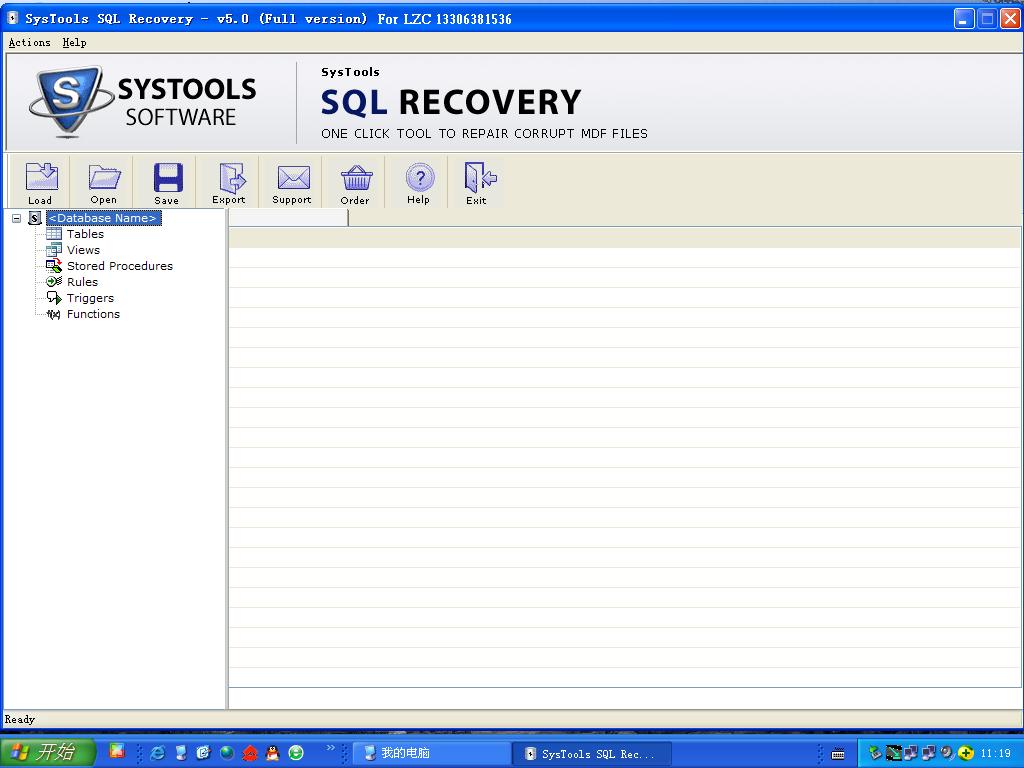Click the title bar application icon
The height and width of the screenshot is (768, 1024).
tap(12, 18)
